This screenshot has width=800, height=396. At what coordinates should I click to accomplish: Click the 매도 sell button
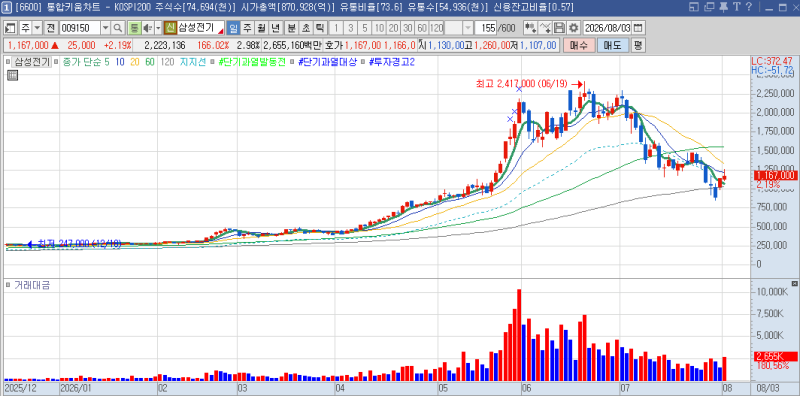612,45
